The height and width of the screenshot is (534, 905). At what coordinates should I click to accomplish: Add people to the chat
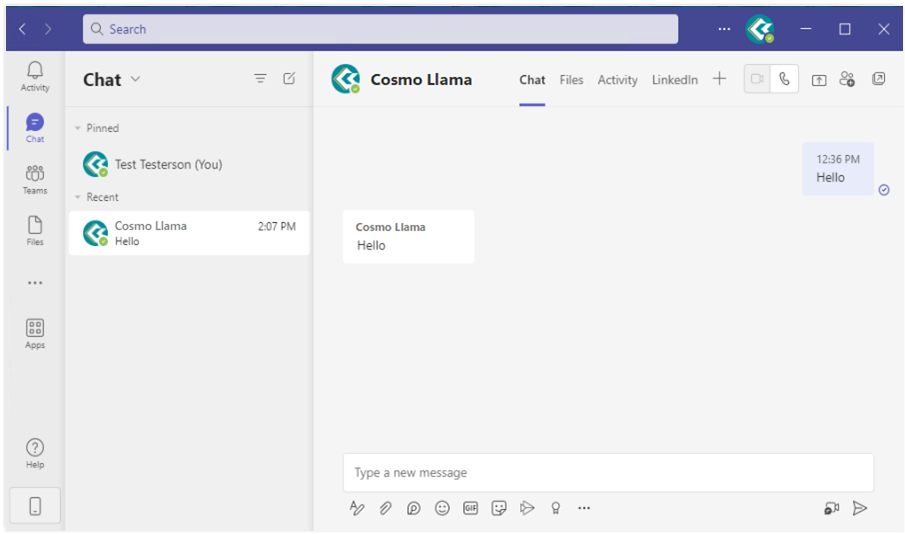tap(847, 79)
